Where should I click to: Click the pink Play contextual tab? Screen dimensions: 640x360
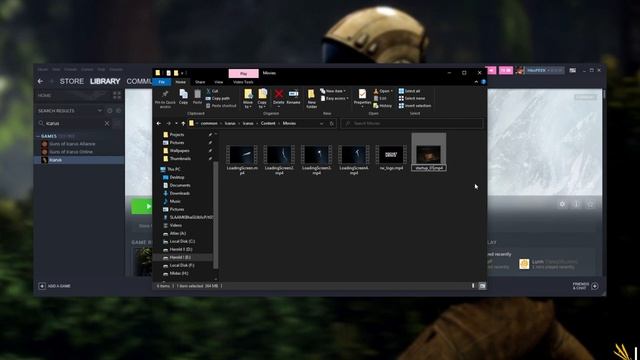click(244, 73)
